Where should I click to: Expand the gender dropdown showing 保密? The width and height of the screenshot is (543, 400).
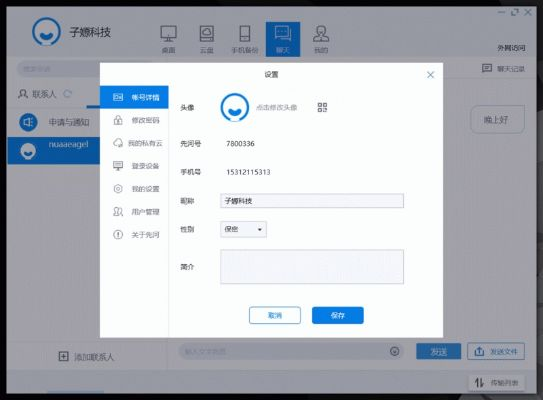243,229
